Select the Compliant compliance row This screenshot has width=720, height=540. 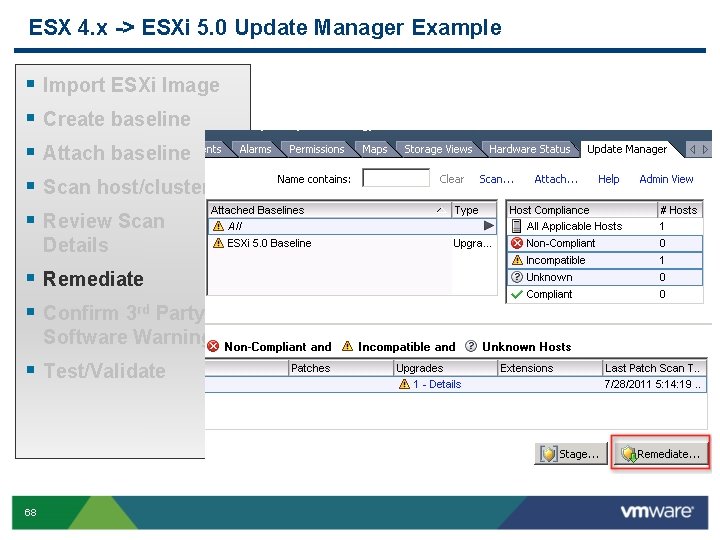coord(605,294)
